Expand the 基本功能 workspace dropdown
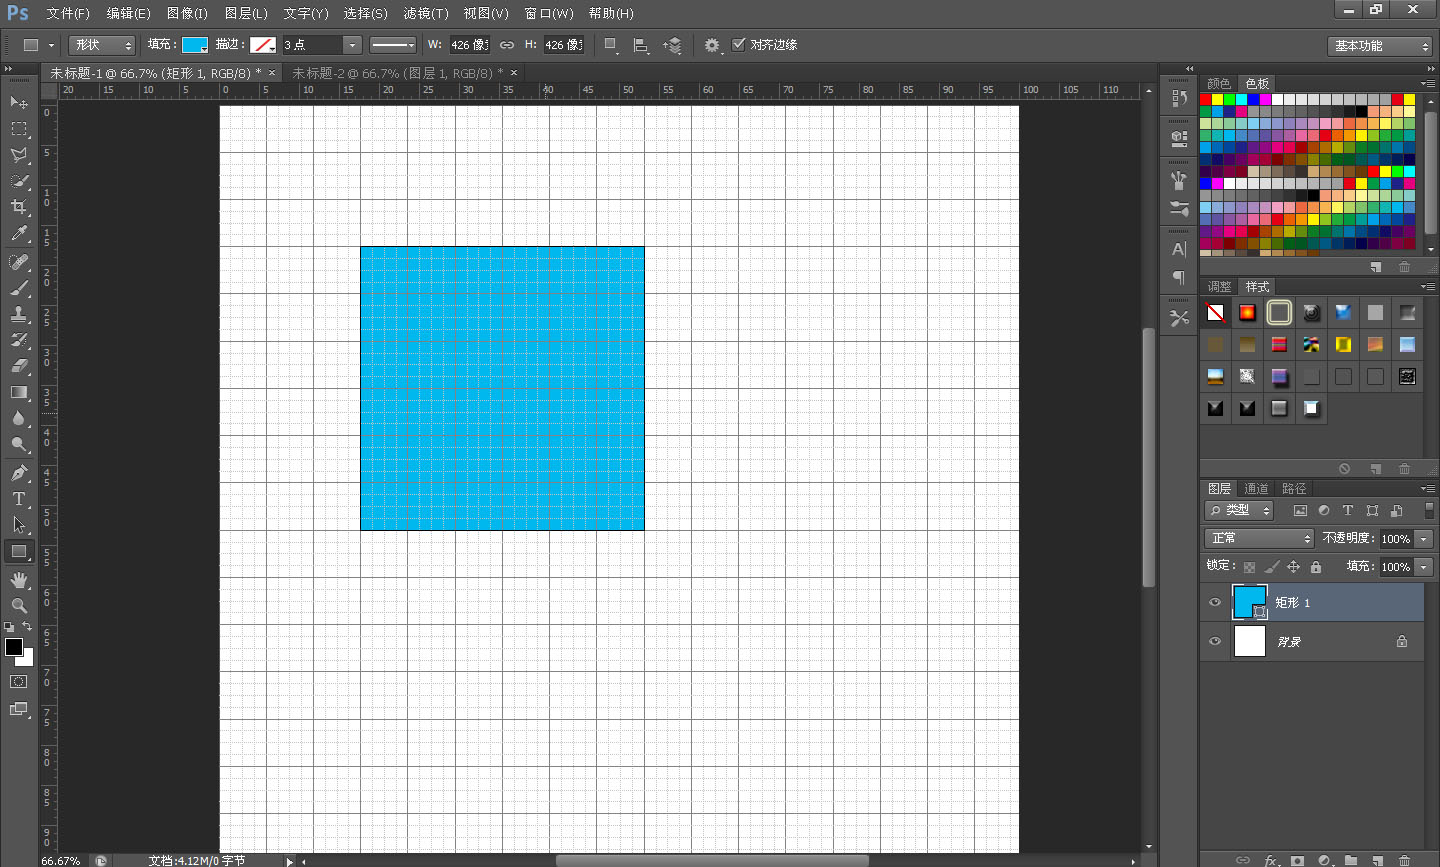 click(x=1381, y=46)
